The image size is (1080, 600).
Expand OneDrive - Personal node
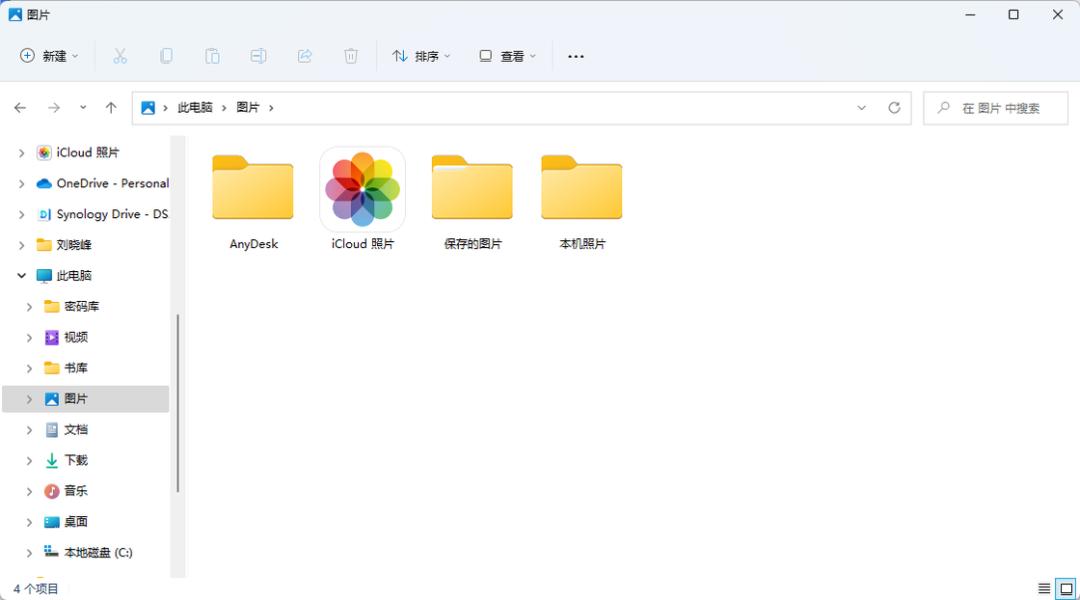[x=21, y=184]
